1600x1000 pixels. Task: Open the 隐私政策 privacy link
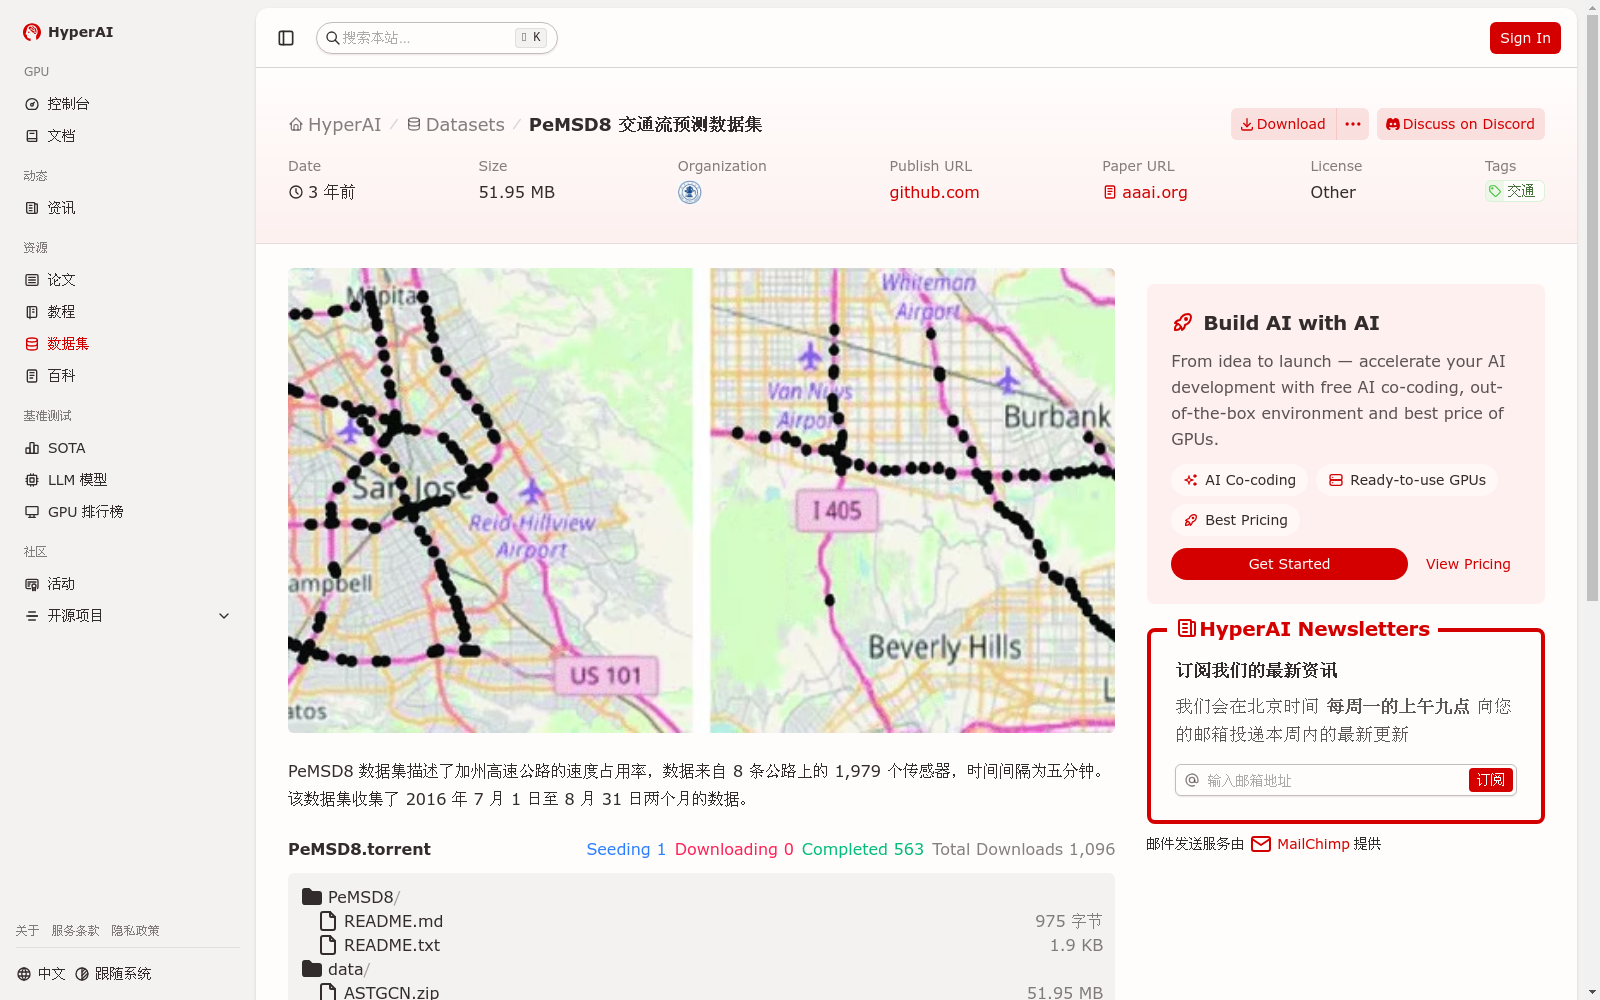pos(135,930)
